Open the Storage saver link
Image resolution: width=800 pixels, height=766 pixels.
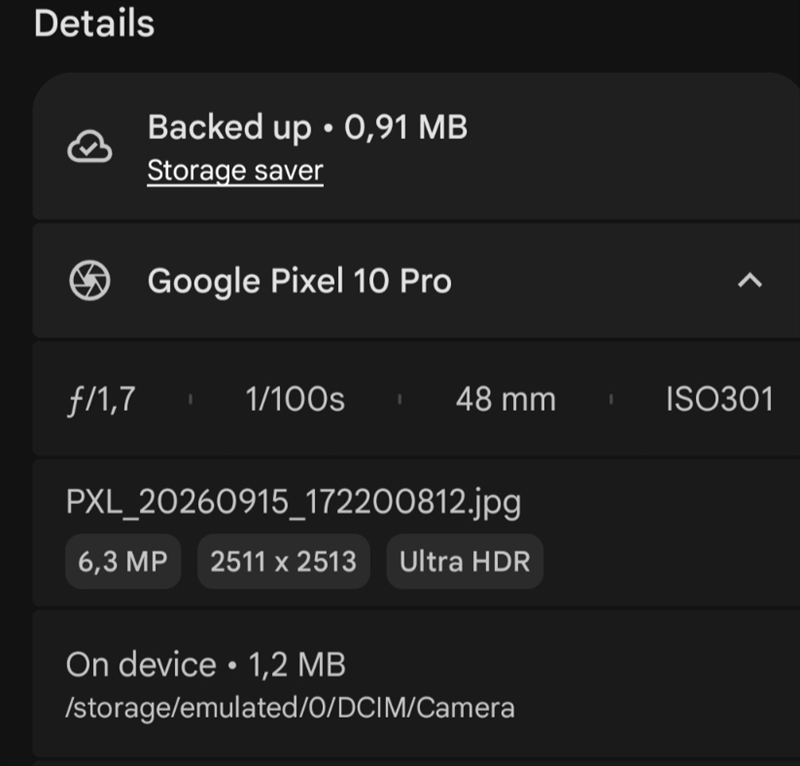click(x=235, y=170)
